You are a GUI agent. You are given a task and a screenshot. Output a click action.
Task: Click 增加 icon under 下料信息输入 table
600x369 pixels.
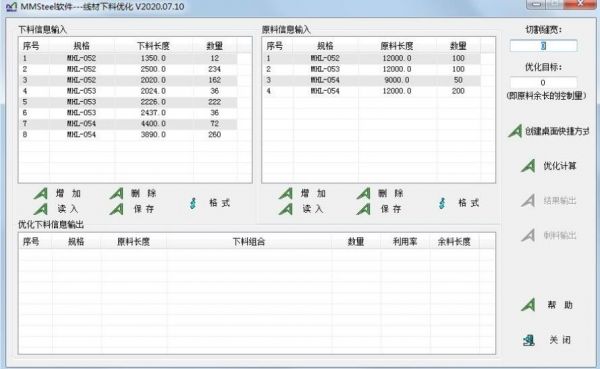coord(41,193)
